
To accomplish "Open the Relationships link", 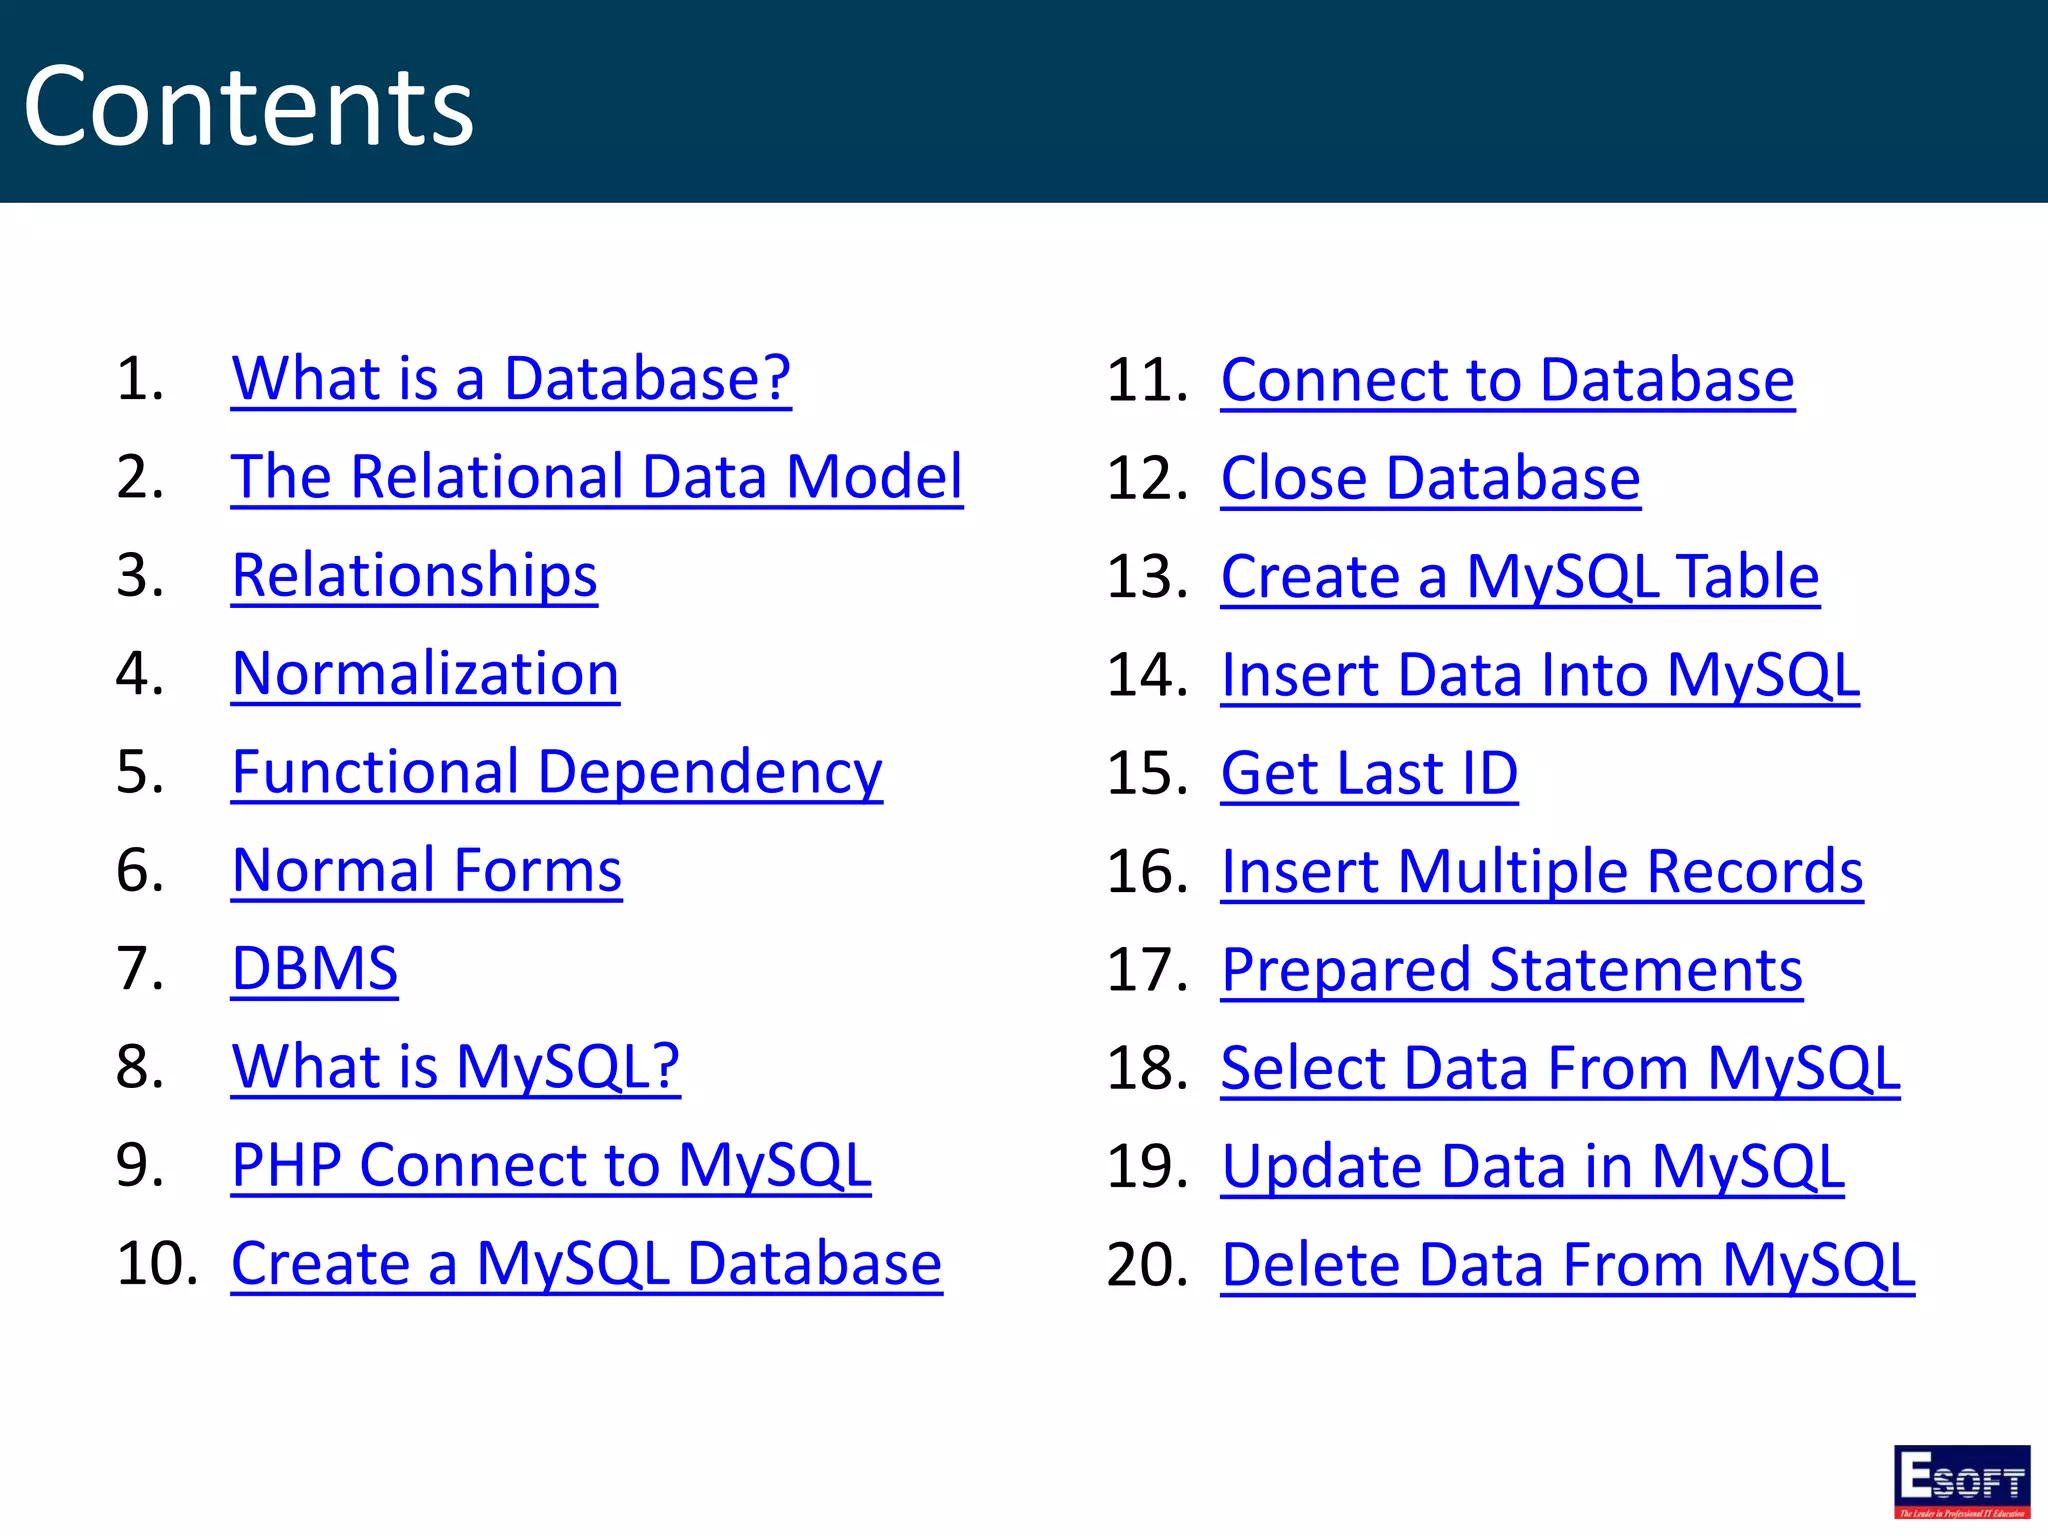I will (x=414, y=576).
